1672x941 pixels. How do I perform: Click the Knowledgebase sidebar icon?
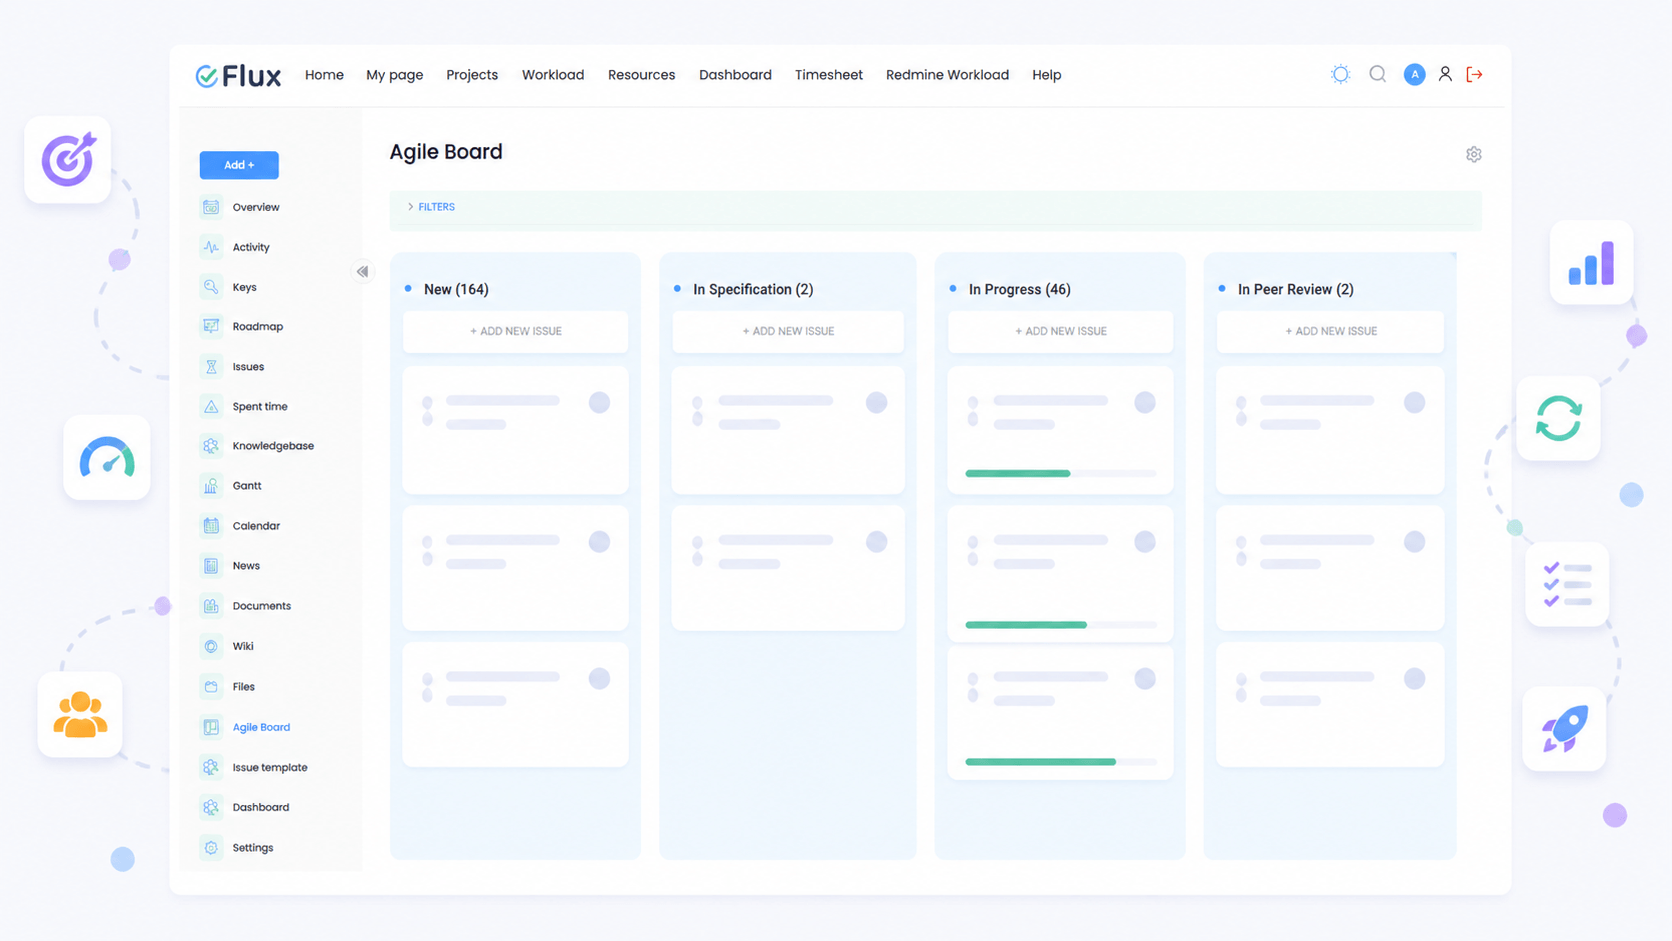(x=211, y=446)
